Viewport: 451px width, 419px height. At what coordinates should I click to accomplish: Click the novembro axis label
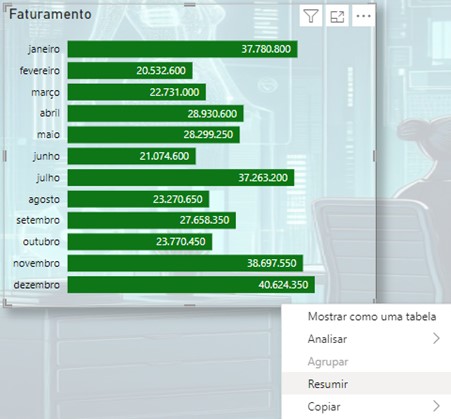[36, 263]
